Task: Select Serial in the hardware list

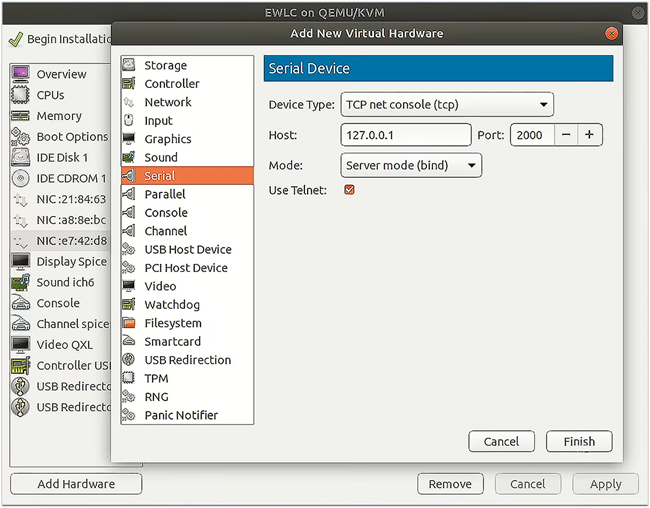Action: pyautogui.click(x=187, y=175)
